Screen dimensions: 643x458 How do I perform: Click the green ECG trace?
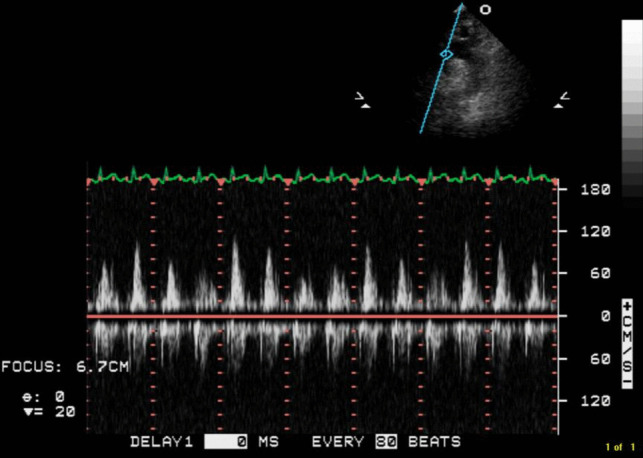pos(322,175)
